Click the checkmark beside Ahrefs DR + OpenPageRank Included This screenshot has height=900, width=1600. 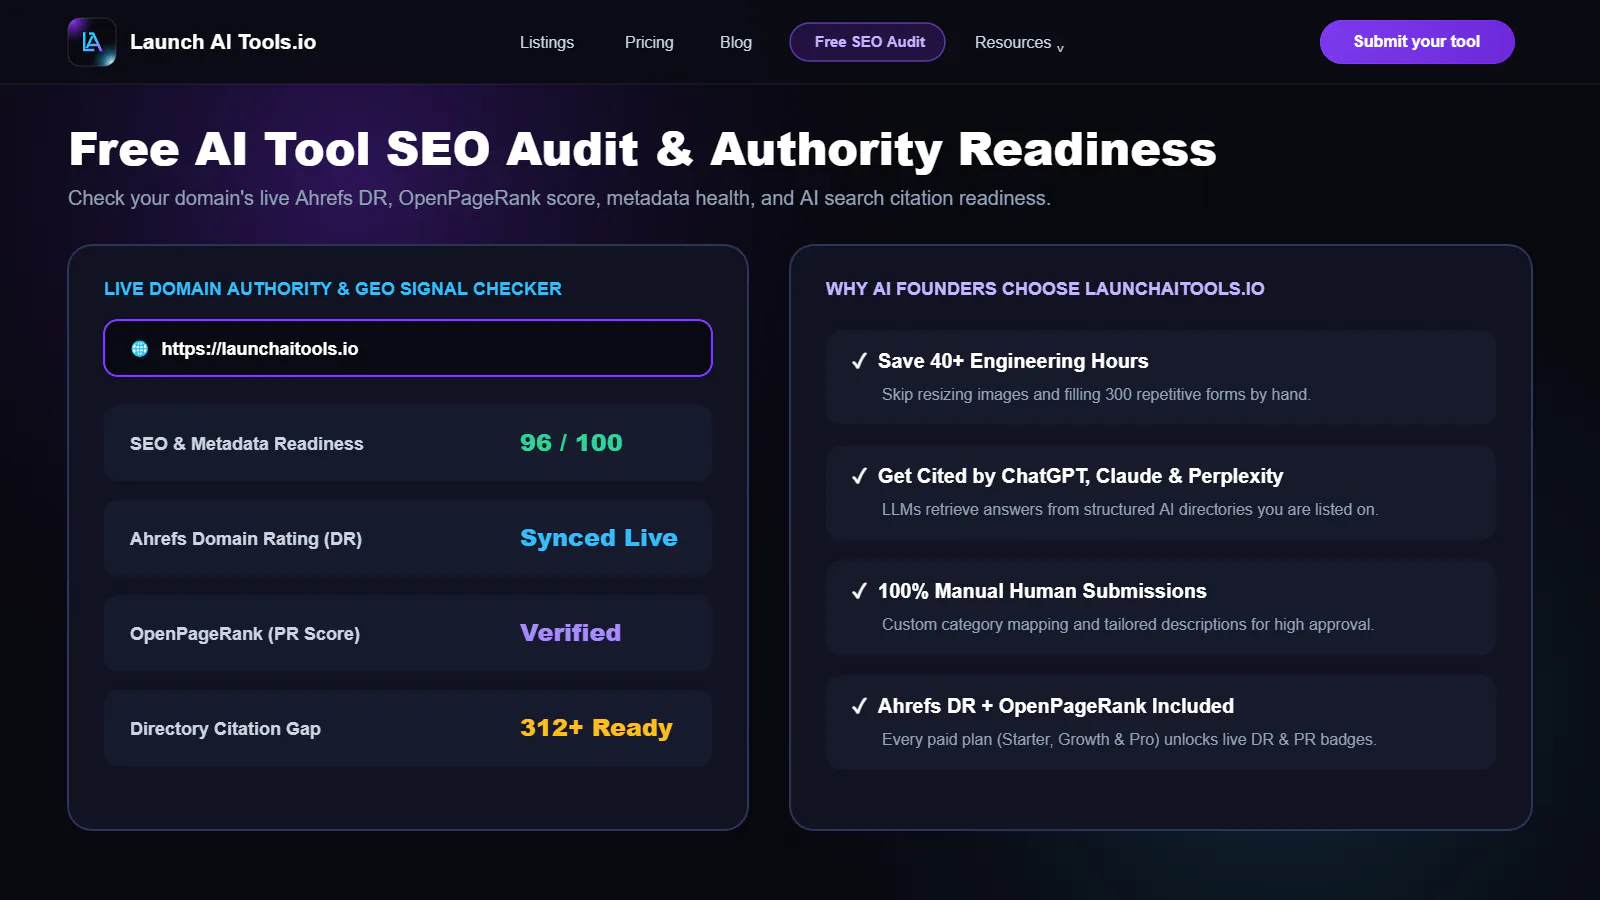coord(859,706)
